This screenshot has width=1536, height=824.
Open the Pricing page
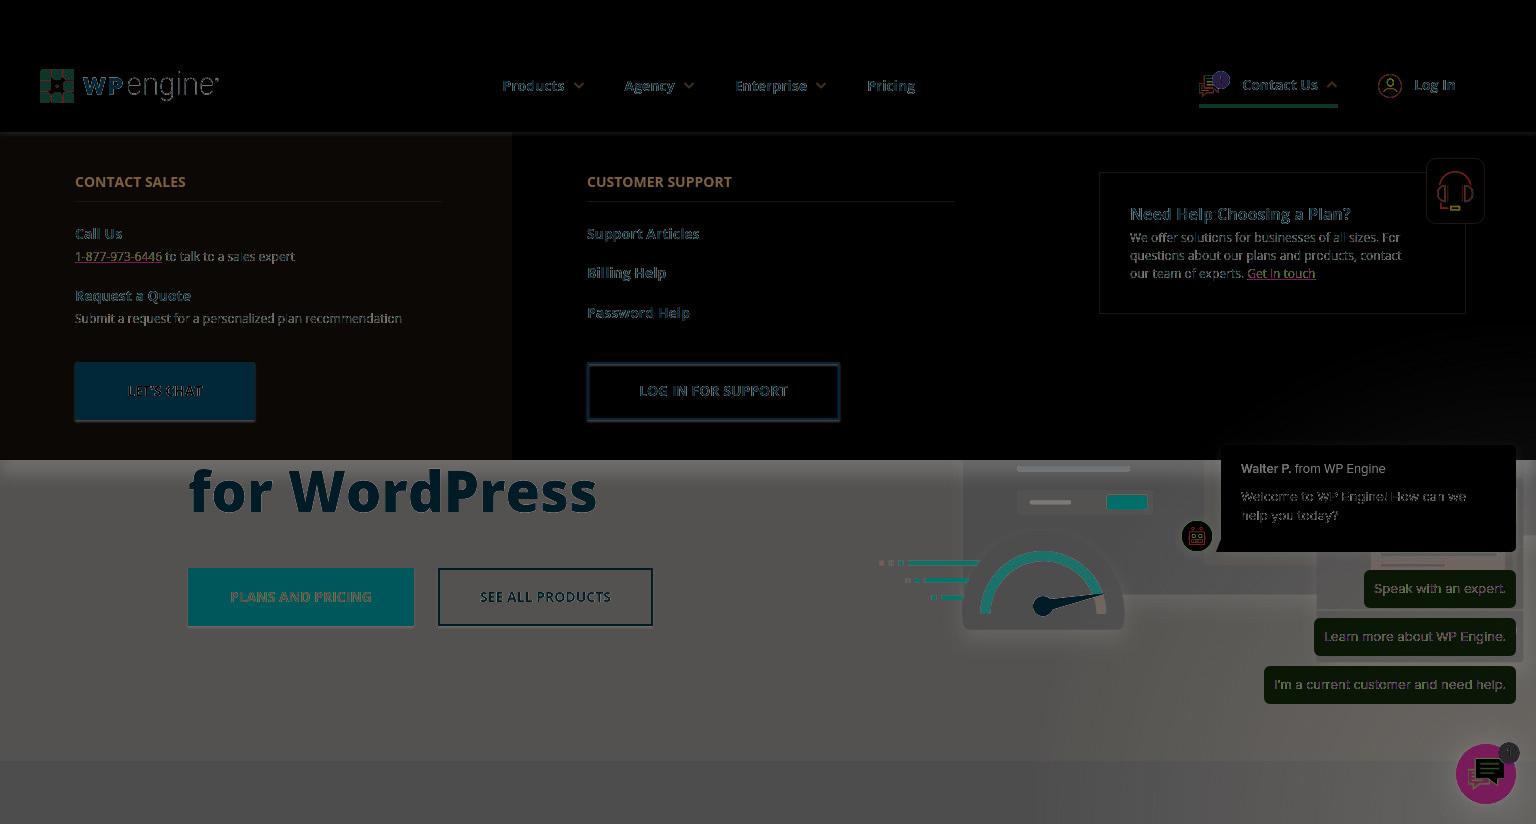891,86
